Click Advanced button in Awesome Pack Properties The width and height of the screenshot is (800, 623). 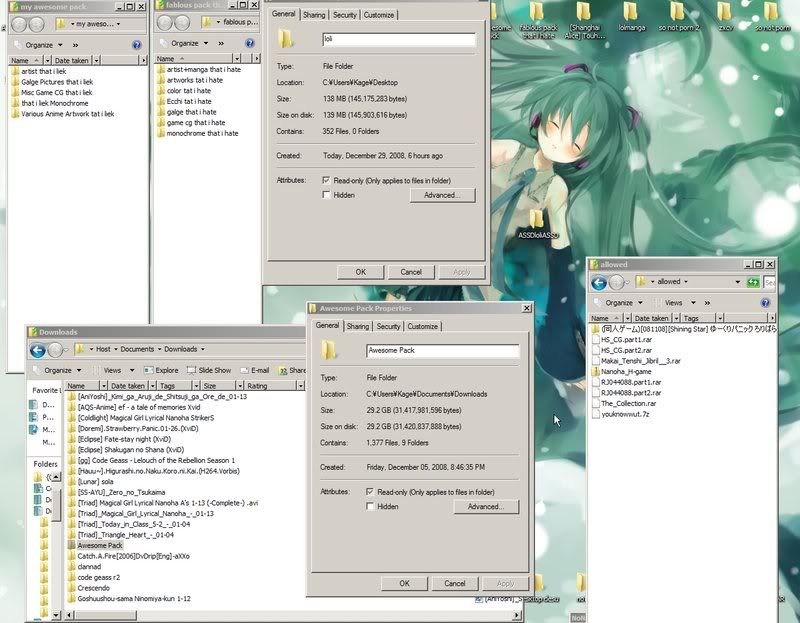[x=484, y=507]
